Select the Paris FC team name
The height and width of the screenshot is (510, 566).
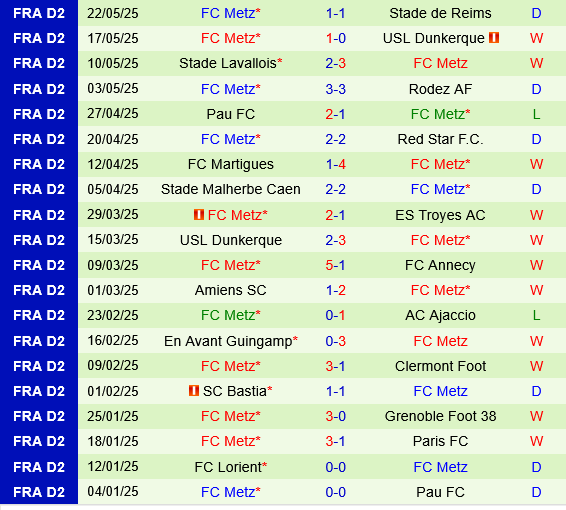tap(440, 441)
